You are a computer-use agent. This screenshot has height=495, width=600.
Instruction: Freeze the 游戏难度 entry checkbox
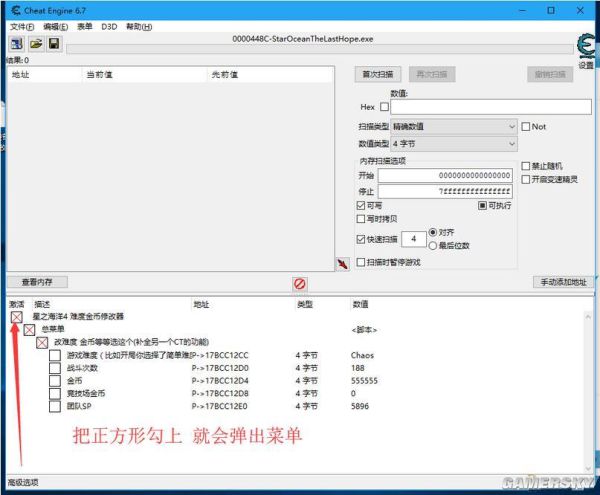55,355
